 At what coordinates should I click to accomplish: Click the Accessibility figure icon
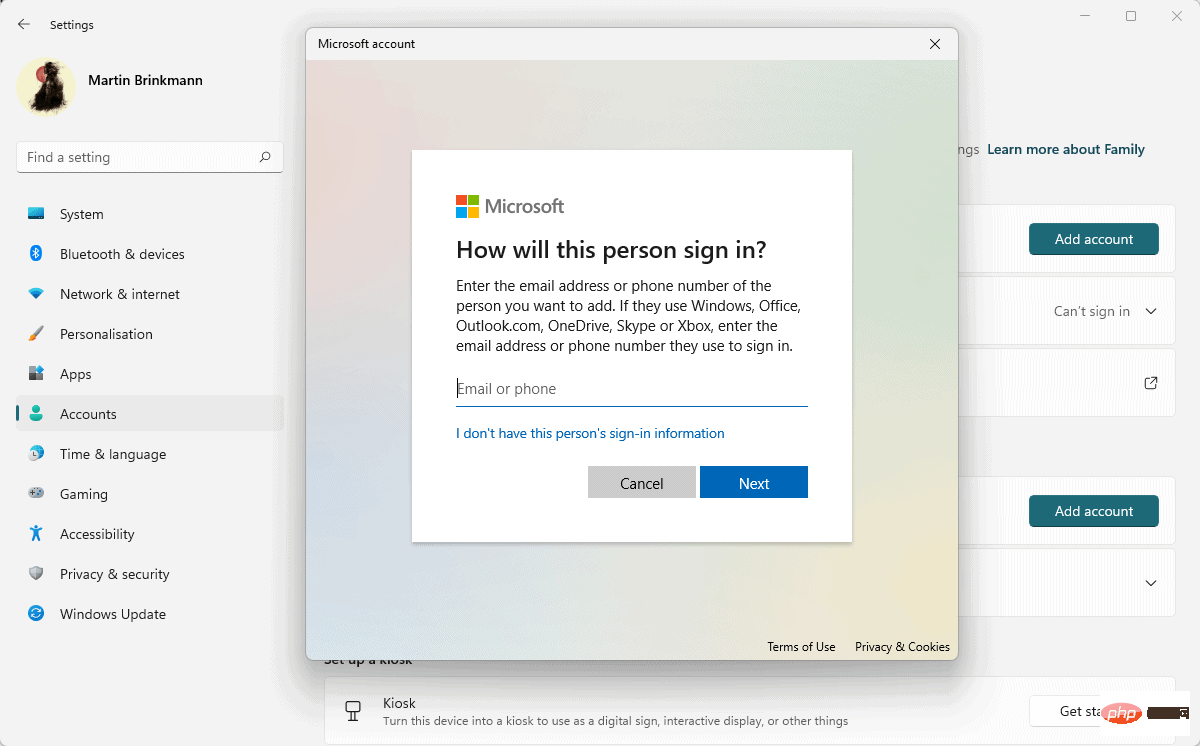(36, 534)
